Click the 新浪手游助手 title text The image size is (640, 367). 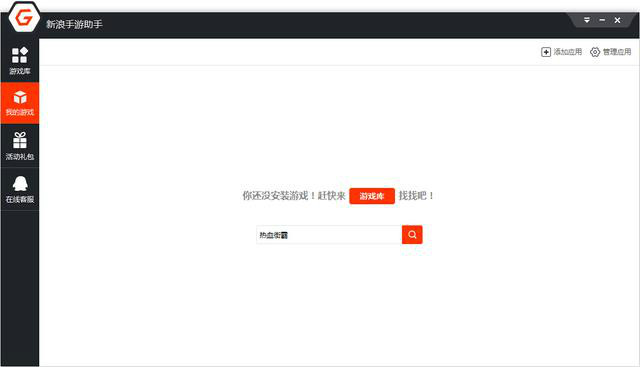tap(74, 24)
